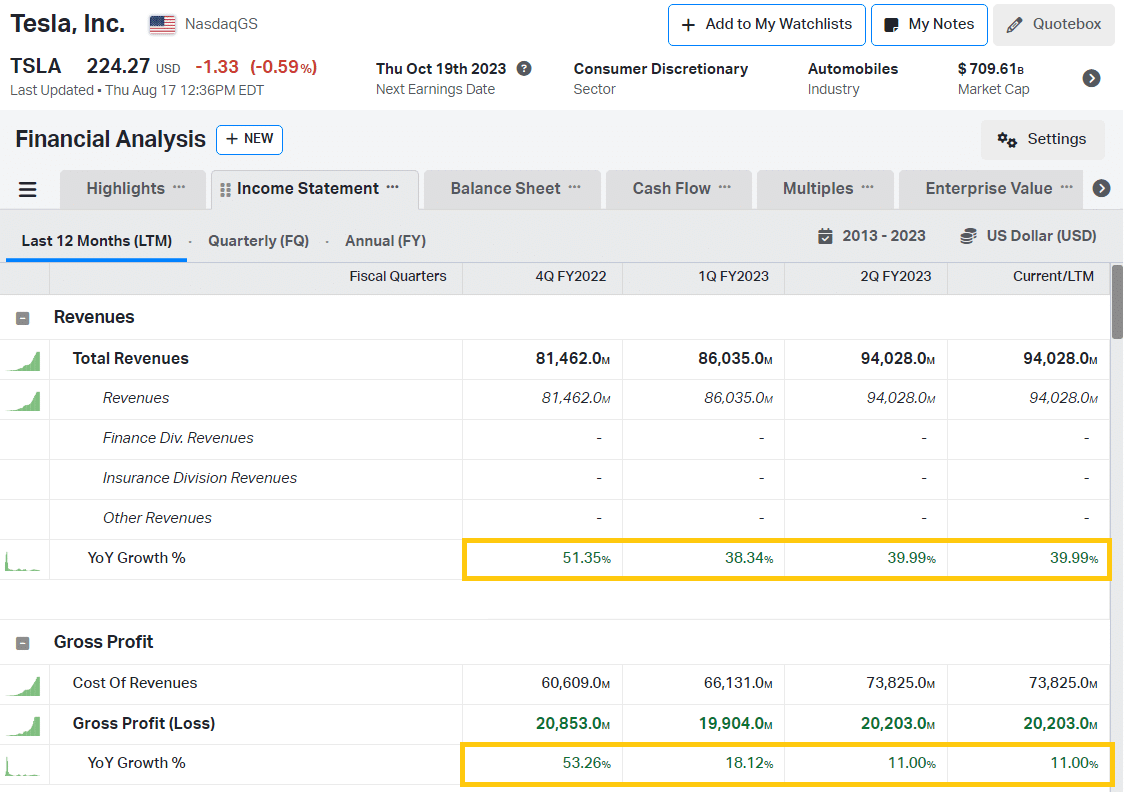The height and width of the screenshot is (792, 1124).
Task: Click the coins icon beside US Dollar (USD)
Action: click(968, 237)
